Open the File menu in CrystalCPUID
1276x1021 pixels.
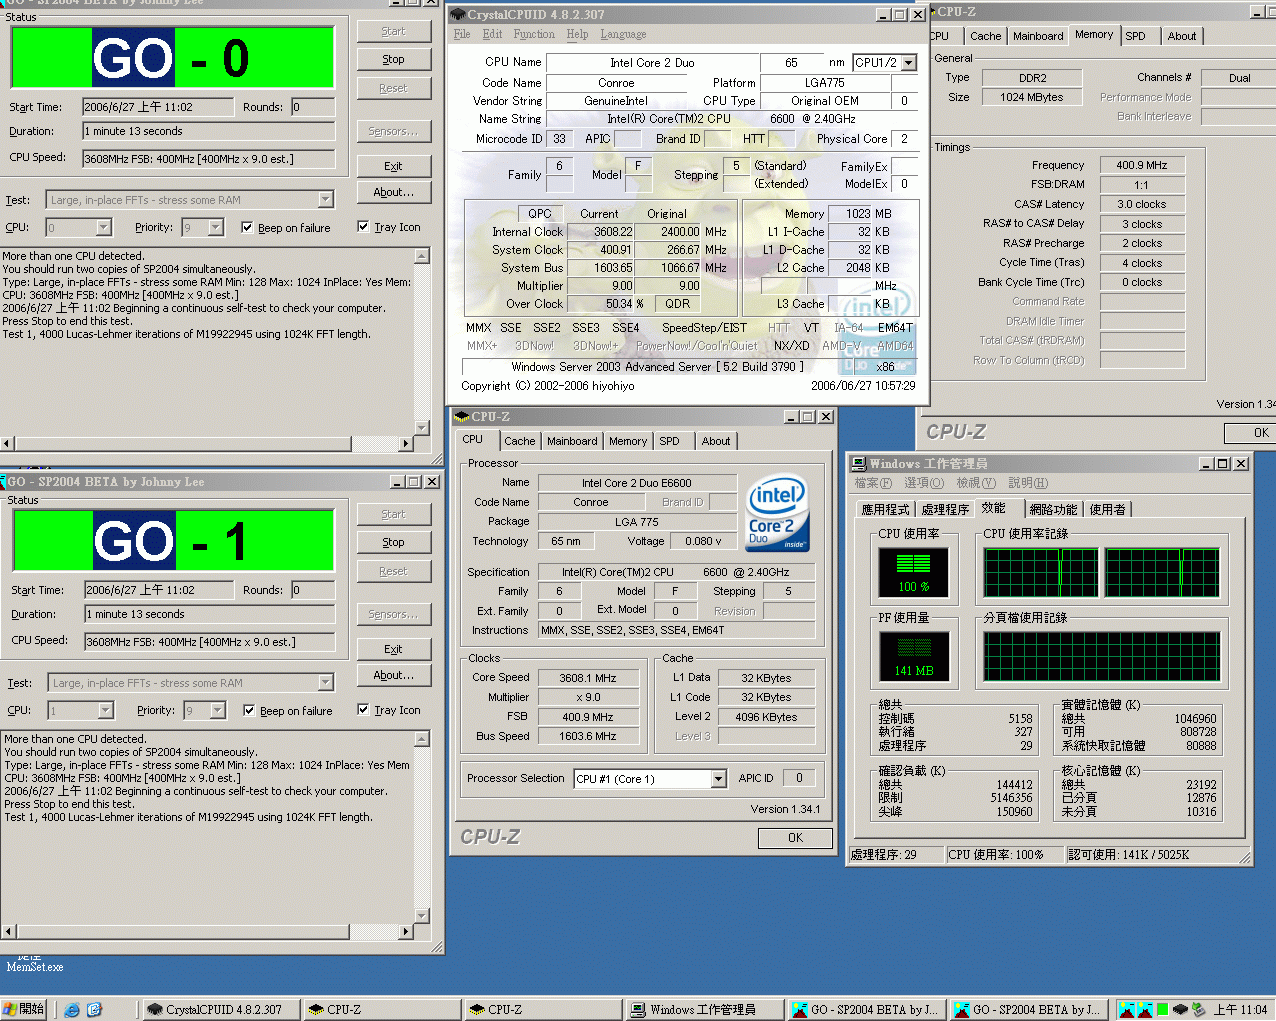click(462, 34)
